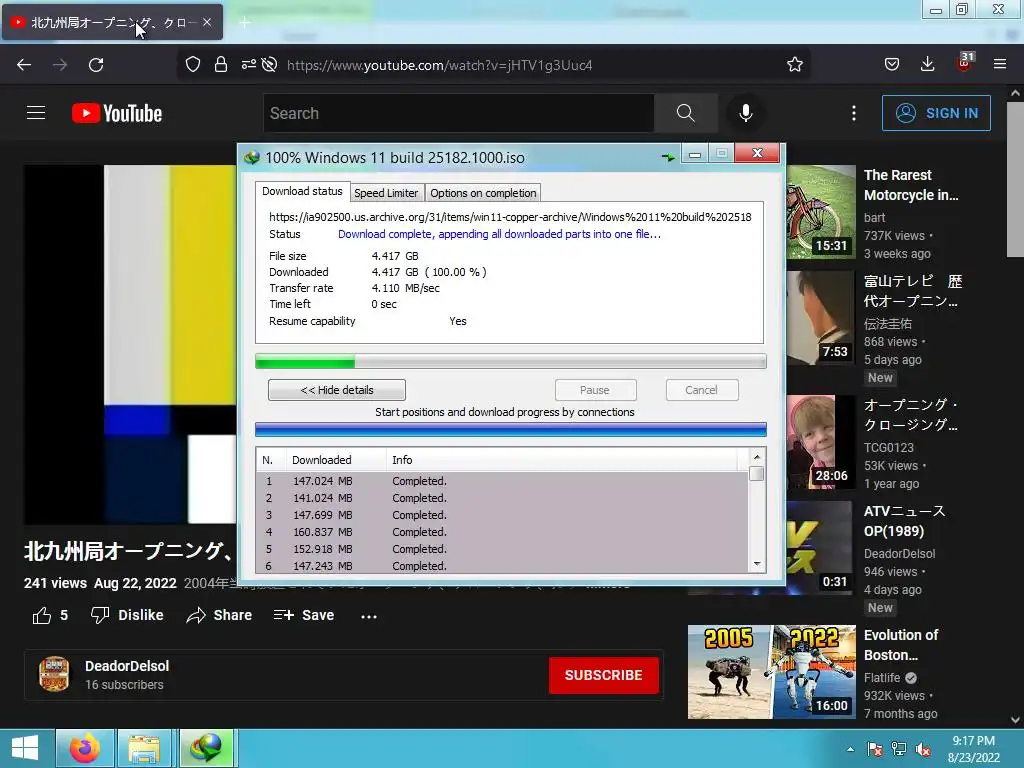The image size is (1024, 768).
Task: Click connections list scroll up arrow
Action: click(x=757, y=456)
